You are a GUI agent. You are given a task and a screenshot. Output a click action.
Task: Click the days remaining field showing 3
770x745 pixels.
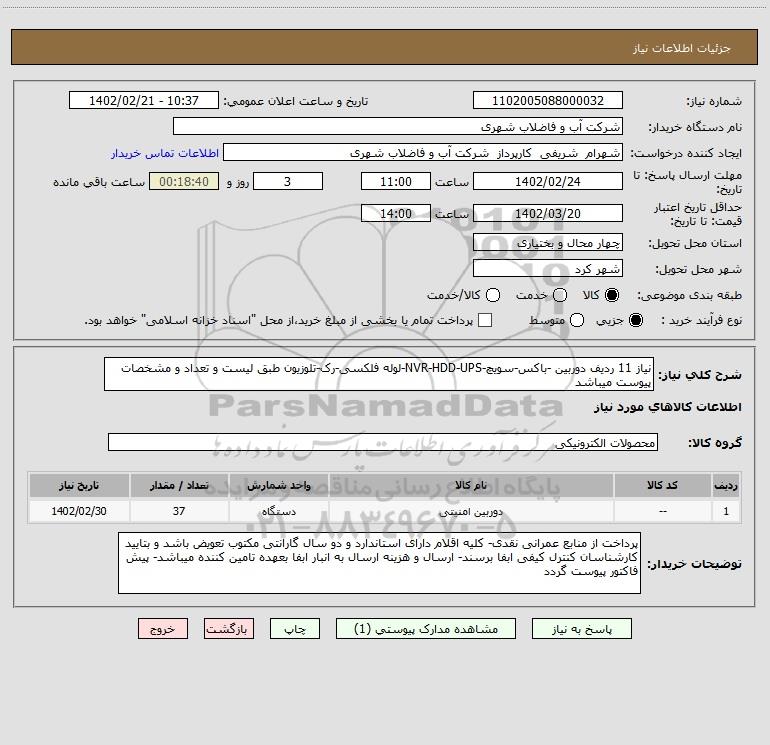point(288,181)
